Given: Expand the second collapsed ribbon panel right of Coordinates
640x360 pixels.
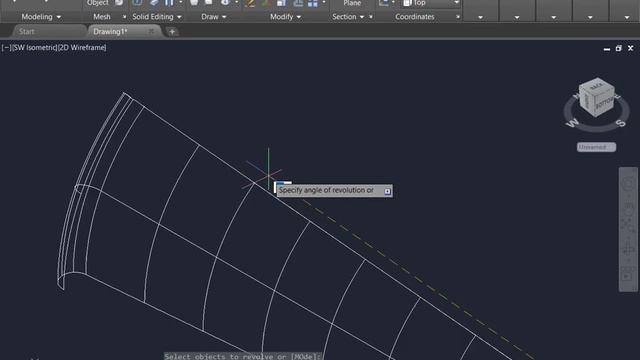Looking at the screenshot, I should point(517,17).
